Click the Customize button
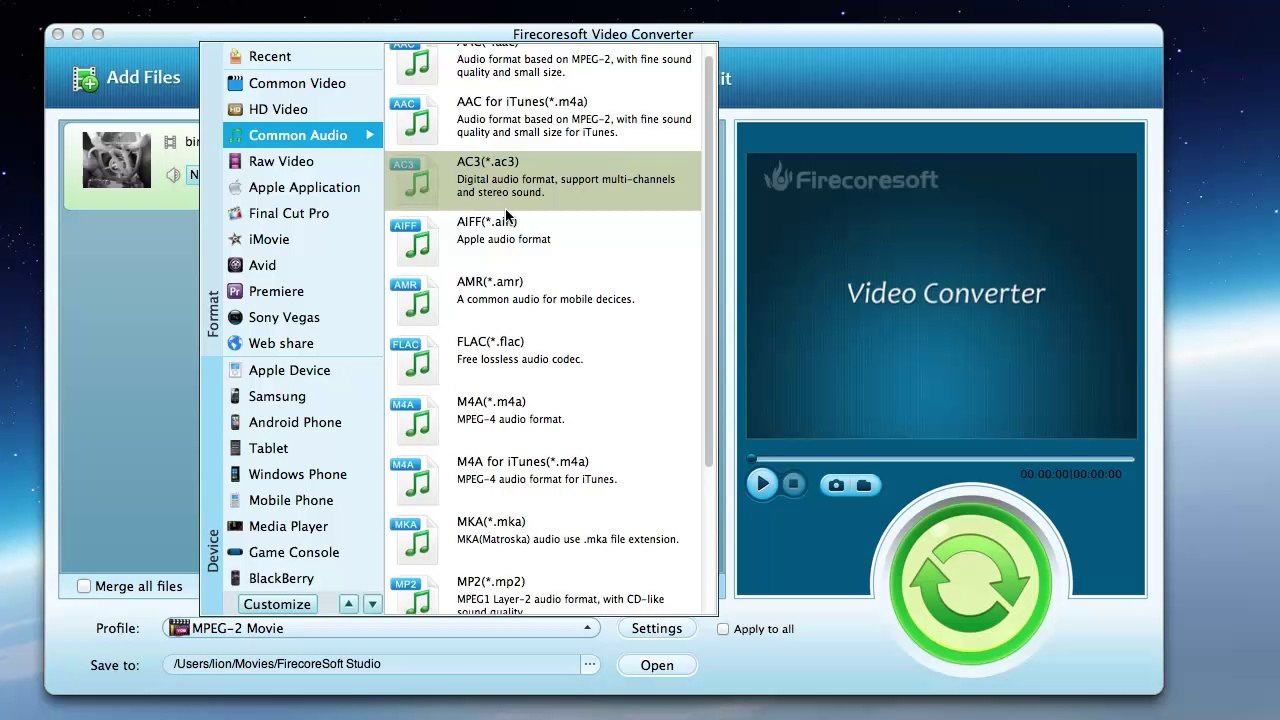The height and width of the screenshot is (720, 1280). [277, 604]
